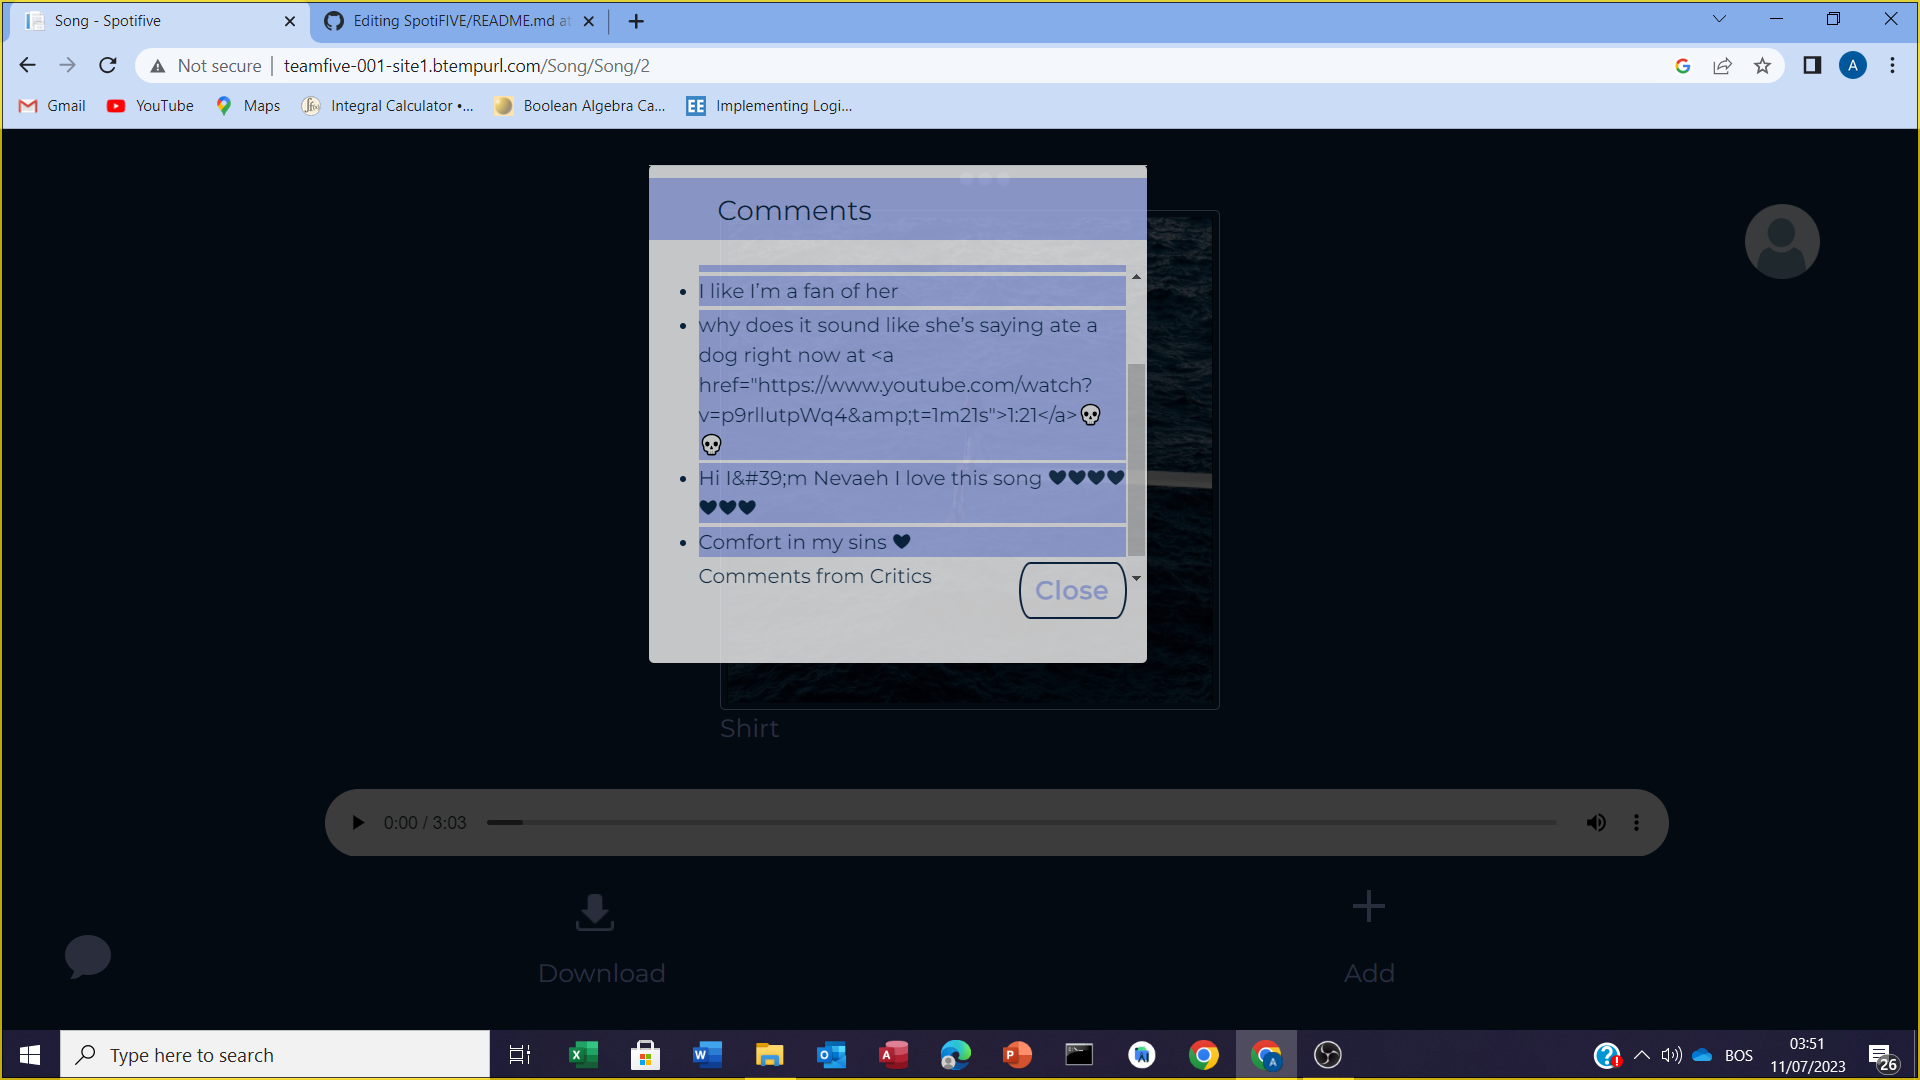Close the Comments dialog
The width and height of the screenshot is (1920, 1080).
(1071, 590)
